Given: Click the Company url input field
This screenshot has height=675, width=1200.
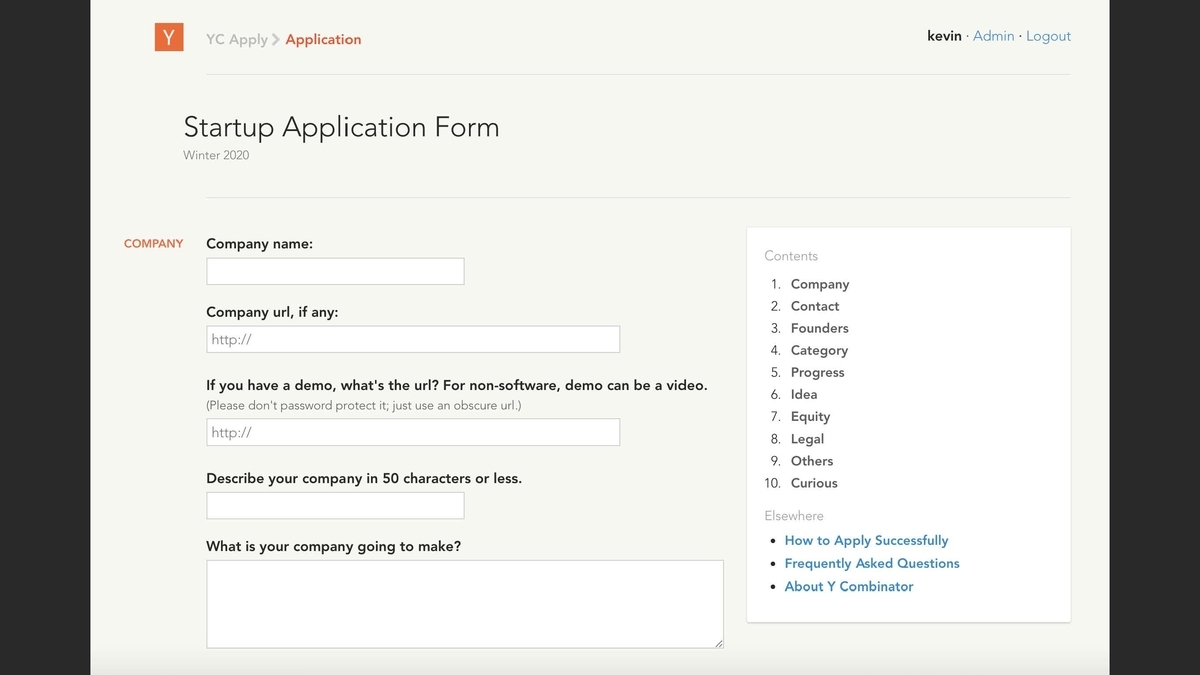Looking at the screenshot, I should [413, 339].
